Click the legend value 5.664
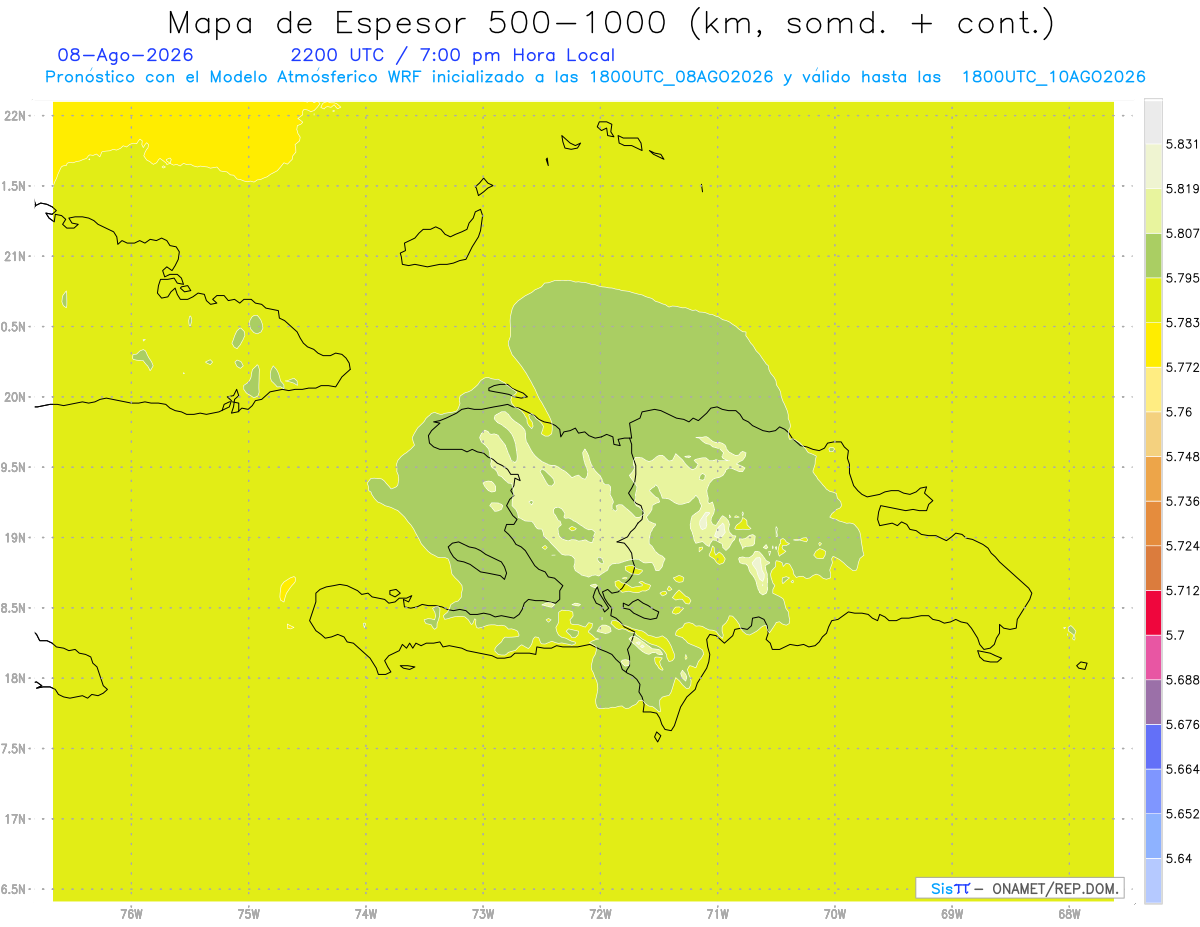This screenshot has width=1200, height=927. click(1182, 769)
